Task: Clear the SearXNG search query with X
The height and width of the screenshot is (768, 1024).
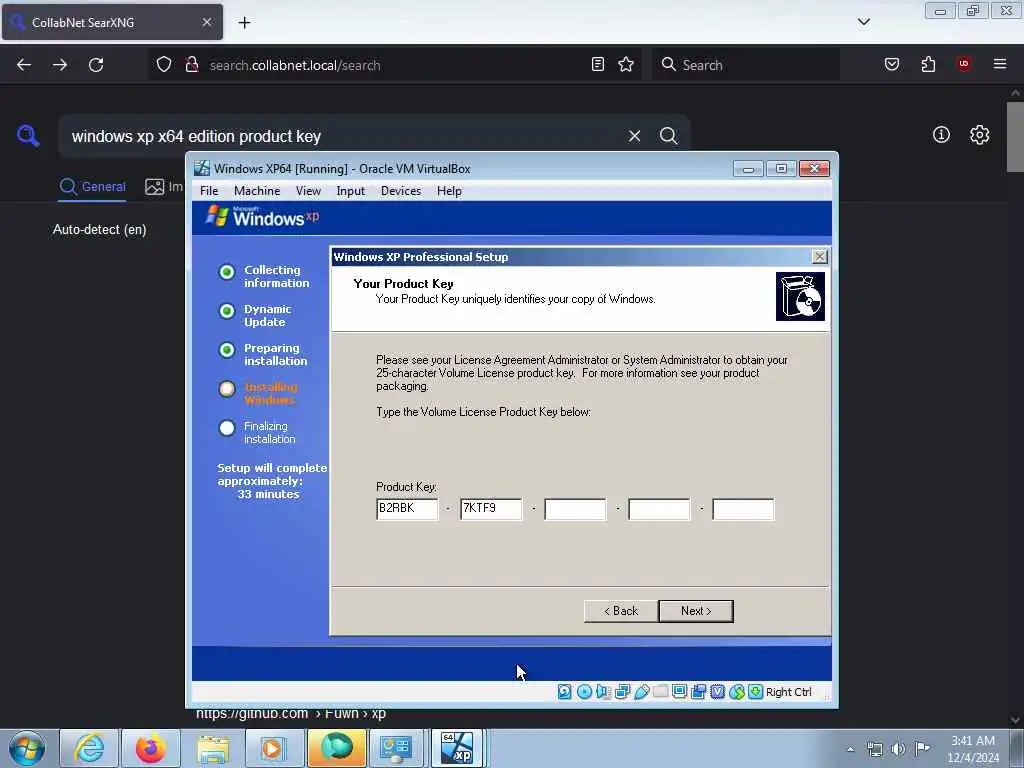Action: (x=634, y=136)
